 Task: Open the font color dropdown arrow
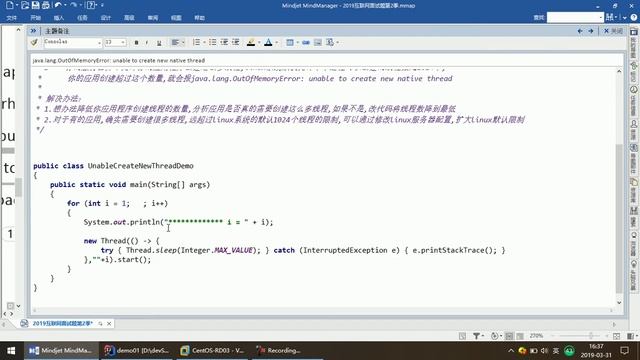coord(276,42)
